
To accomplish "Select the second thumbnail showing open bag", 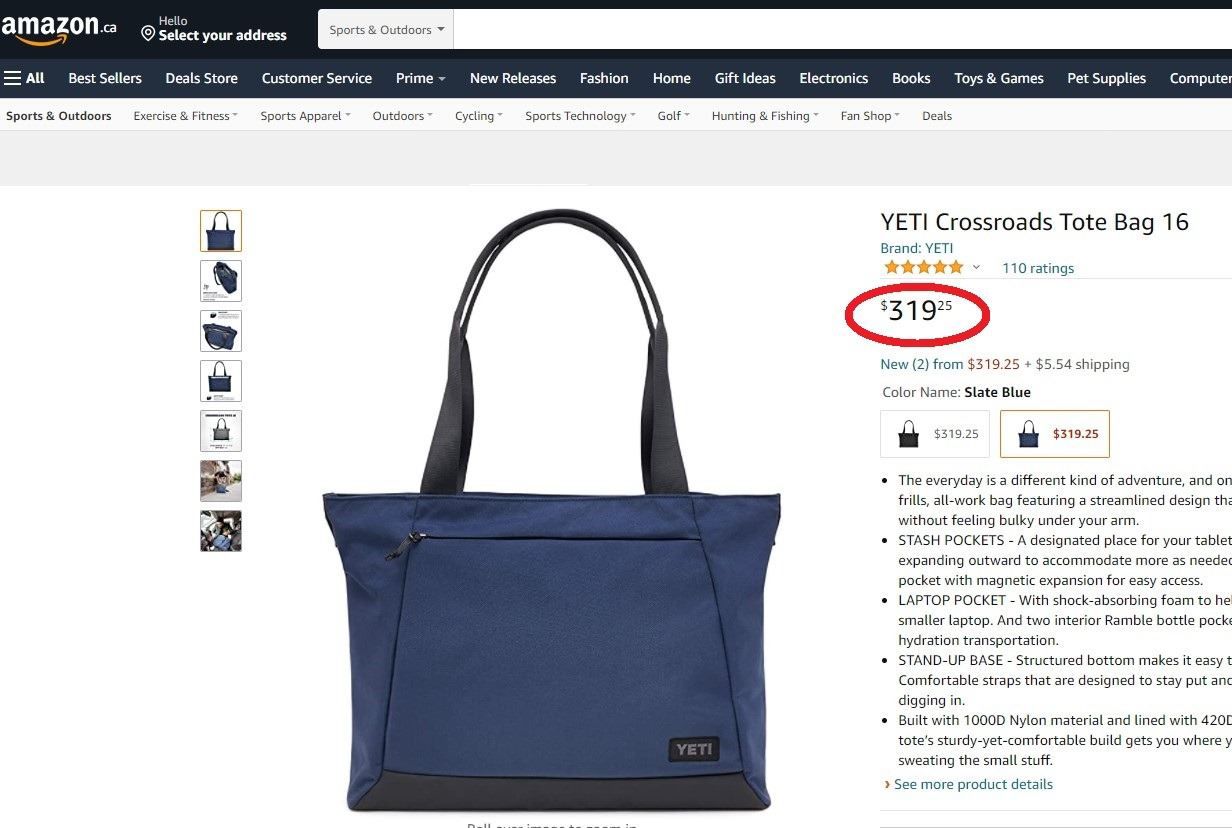I will (x=221, y=281).
